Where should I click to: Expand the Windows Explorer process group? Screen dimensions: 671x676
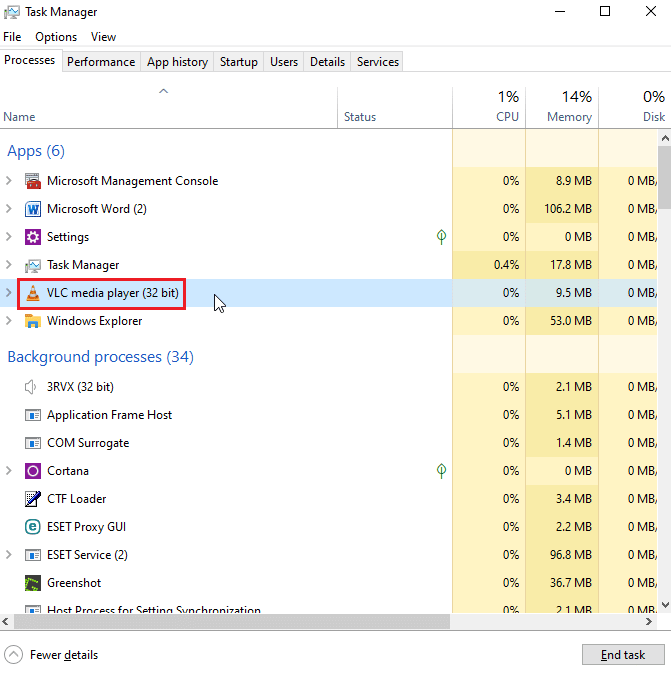(9, 321)
